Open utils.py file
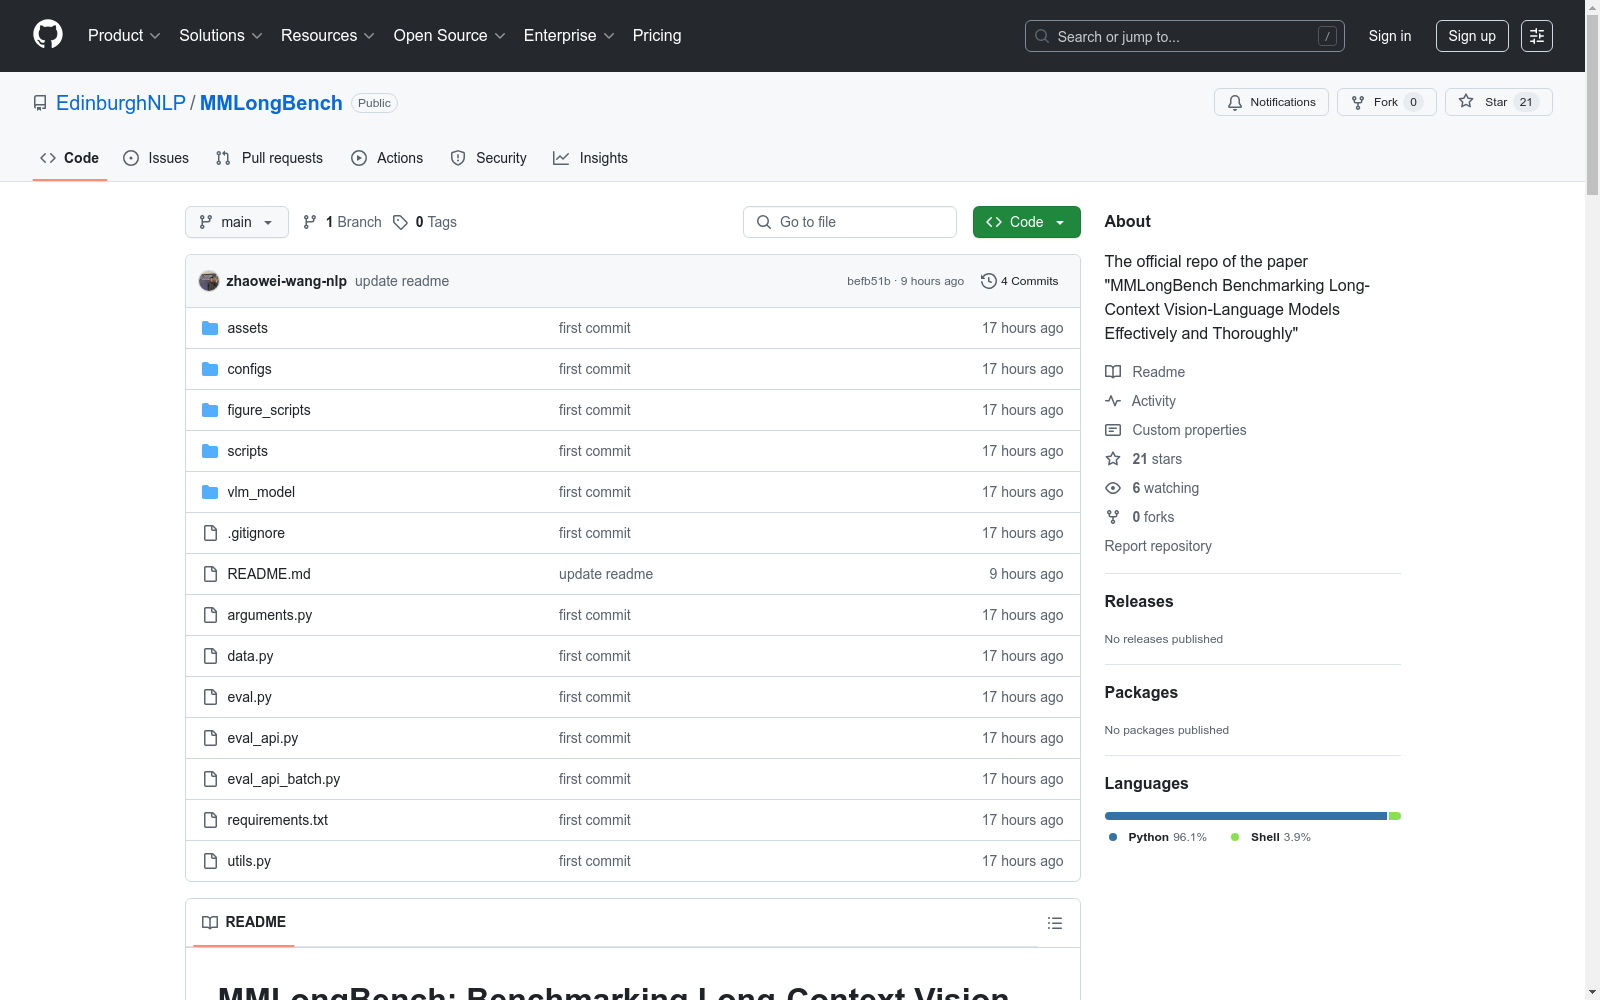This screenshot has height=1000, width=1600. pyautogui.click(x=249, y=861)
